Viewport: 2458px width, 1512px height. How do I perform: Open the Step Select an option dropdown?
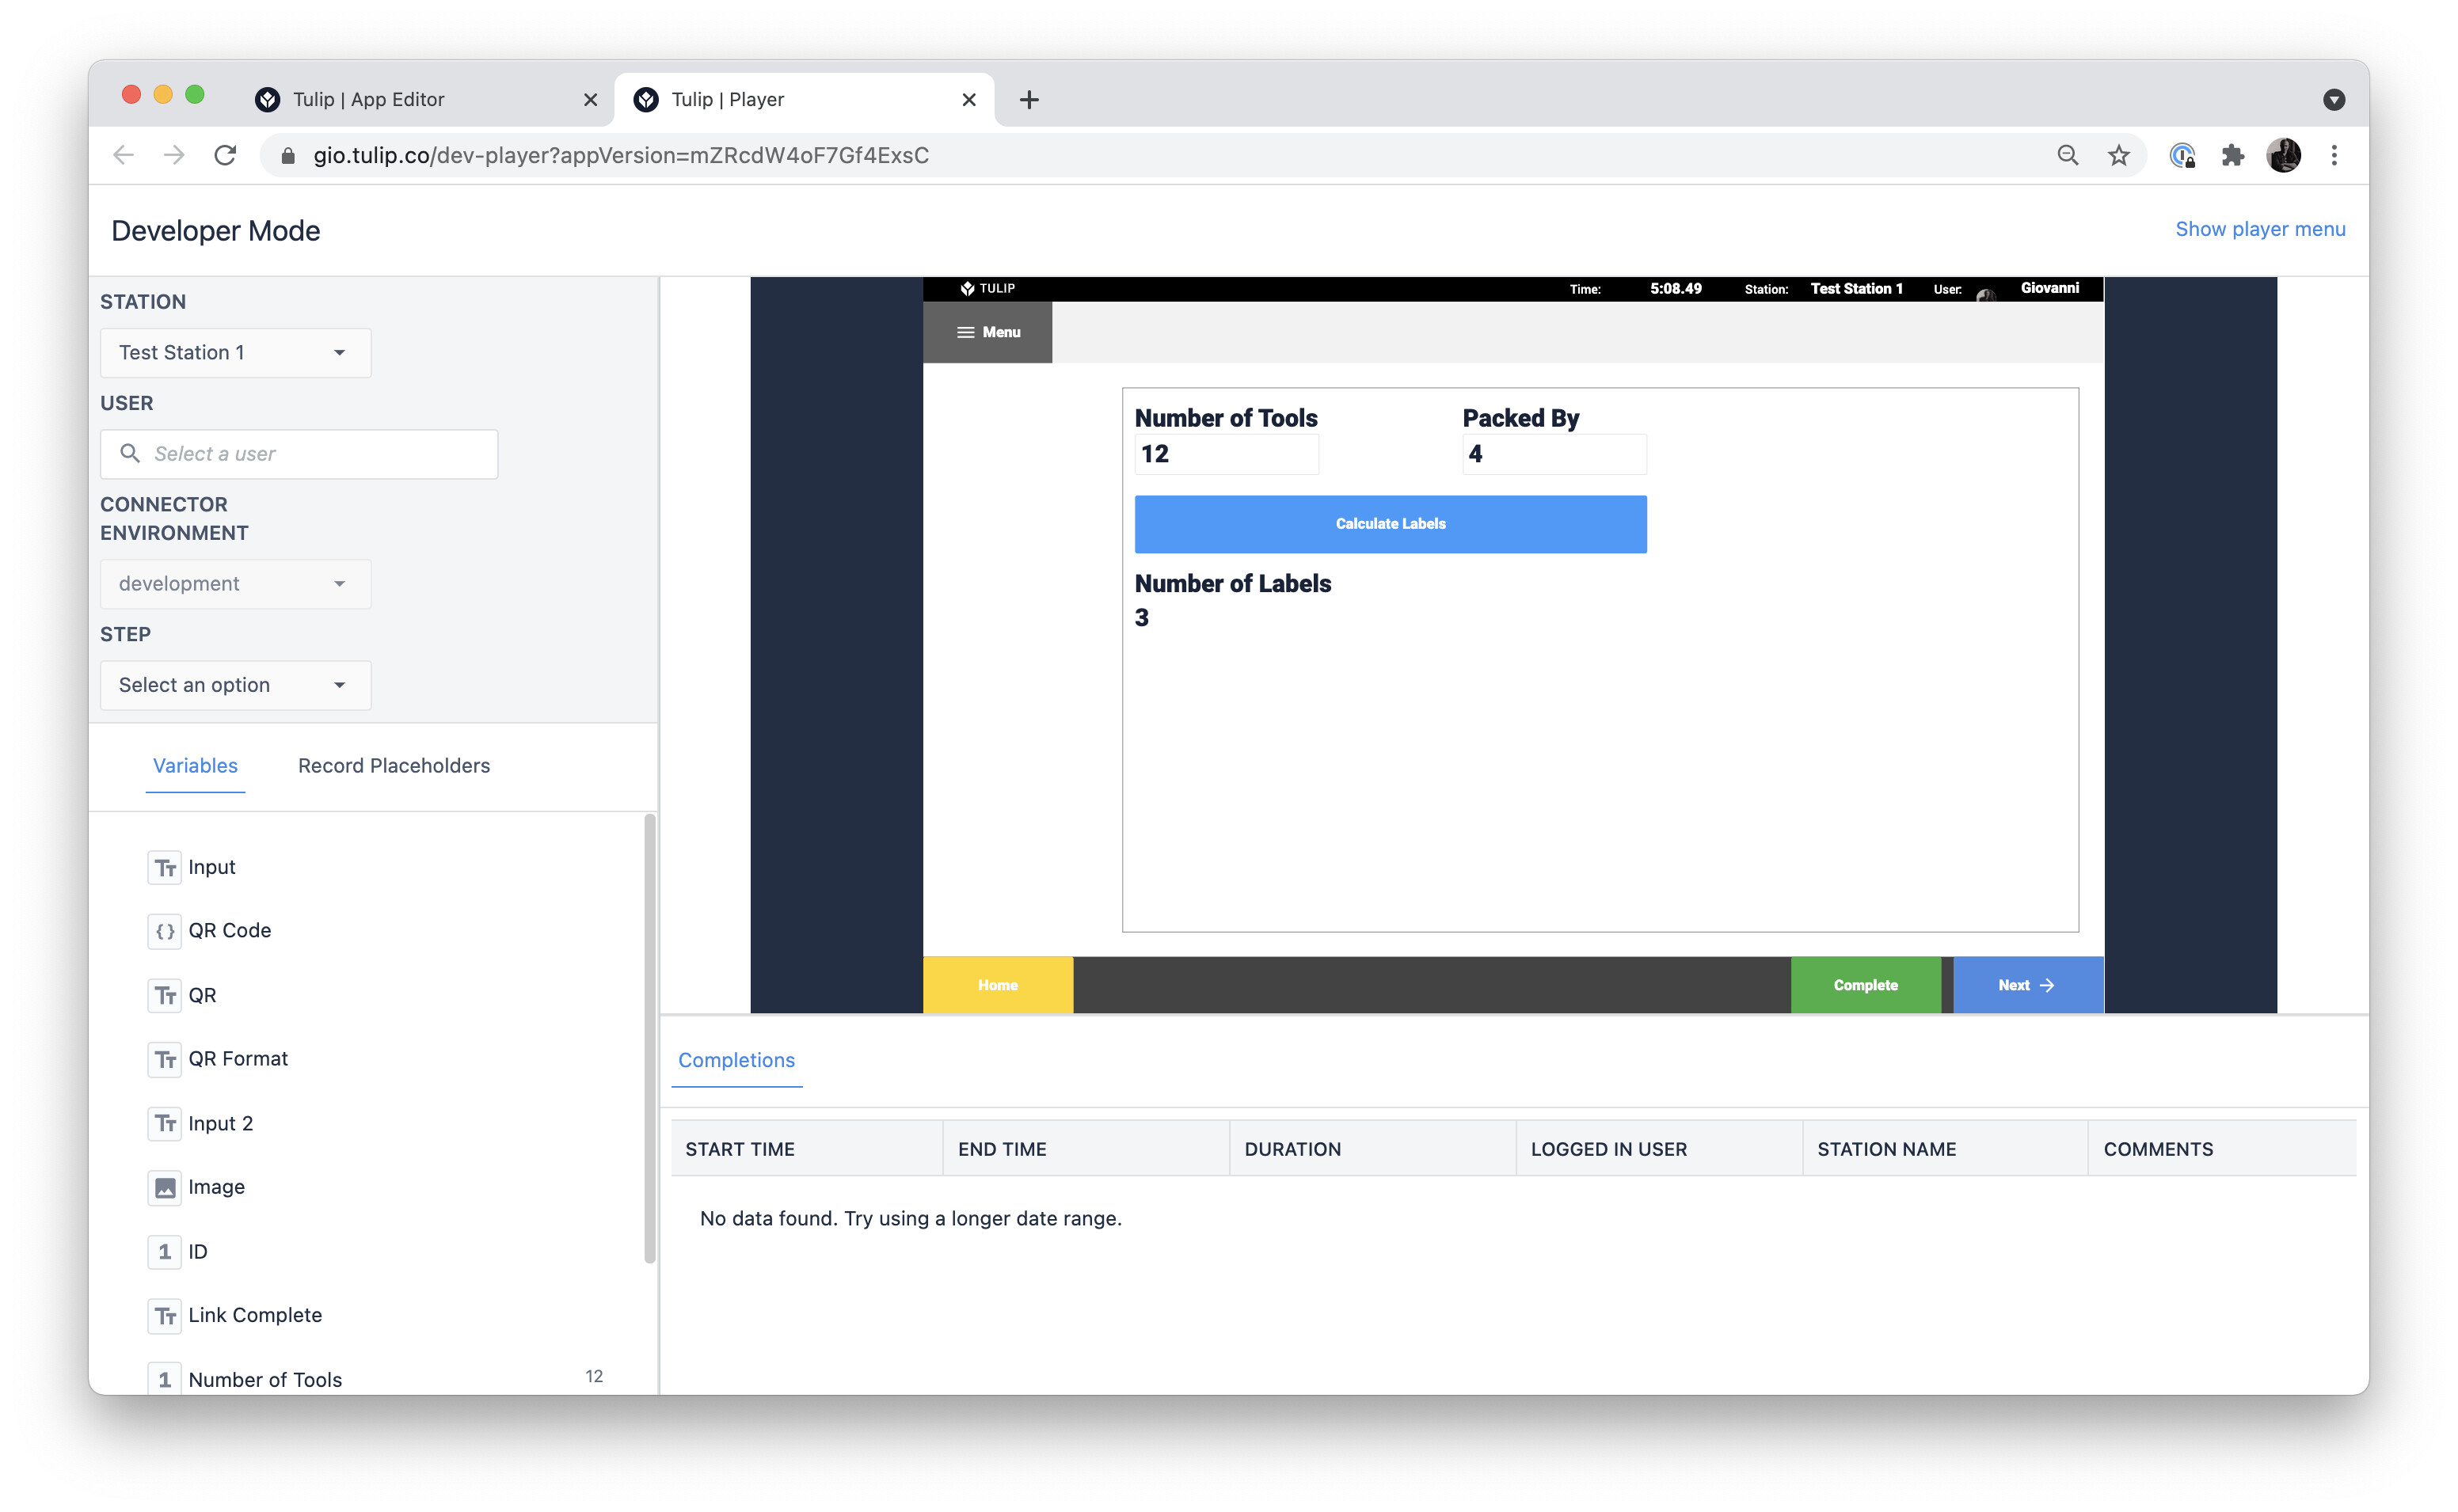click(x=235, y=685)
